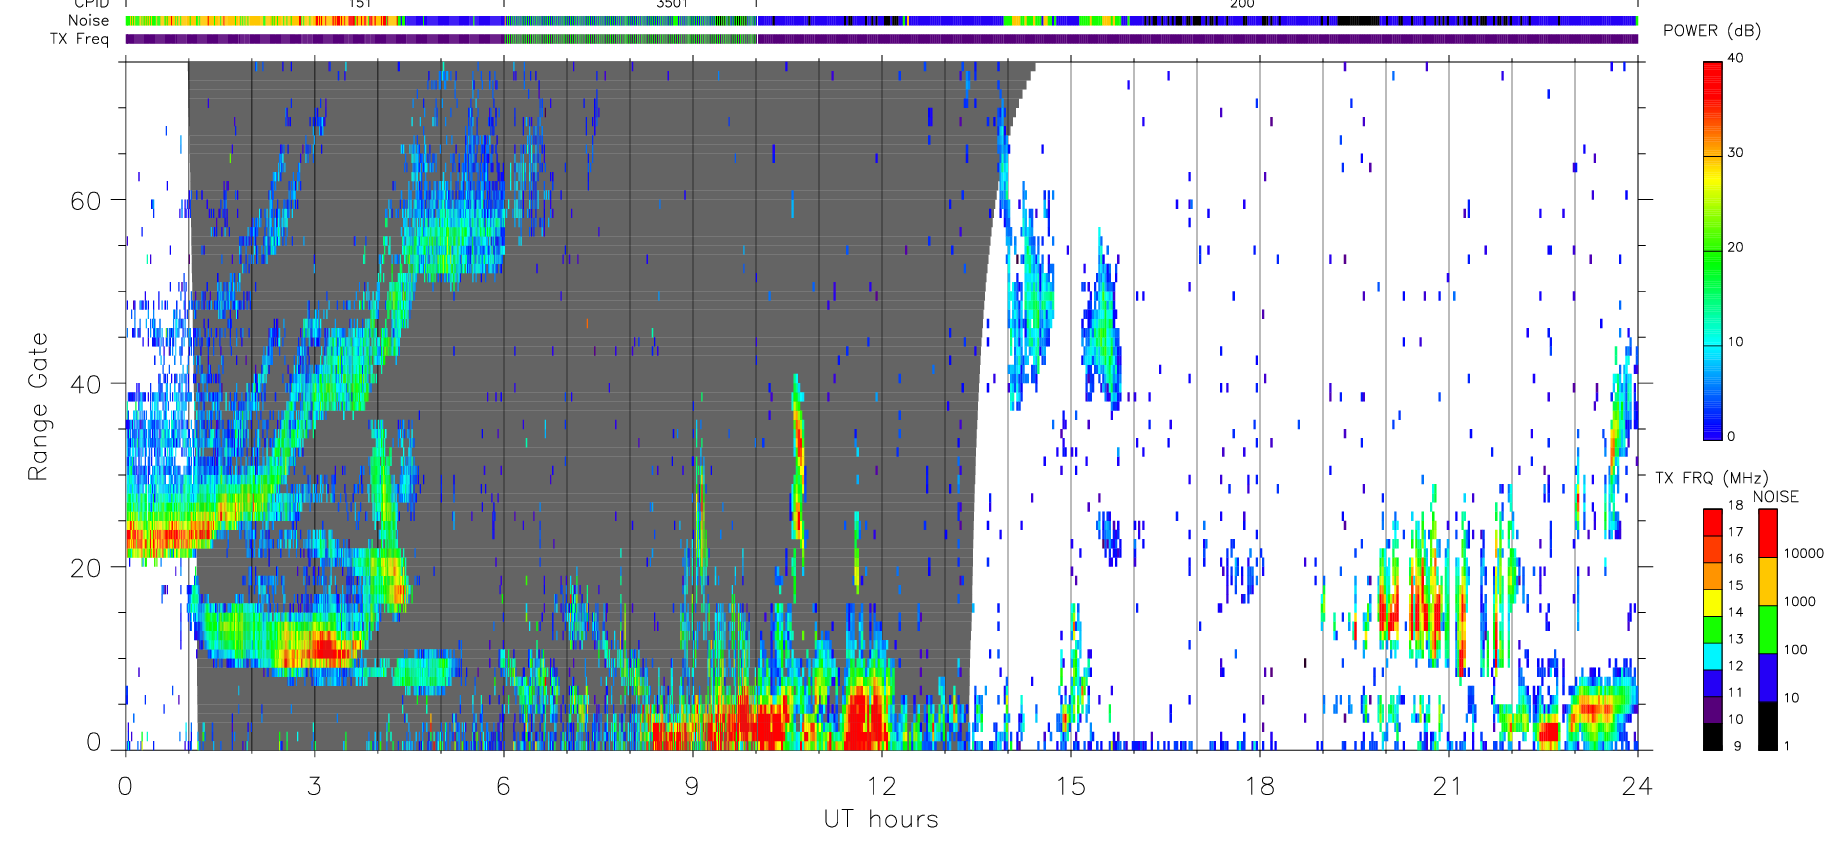Click the POWER (dB) color bar

[x=1712, y=250]
